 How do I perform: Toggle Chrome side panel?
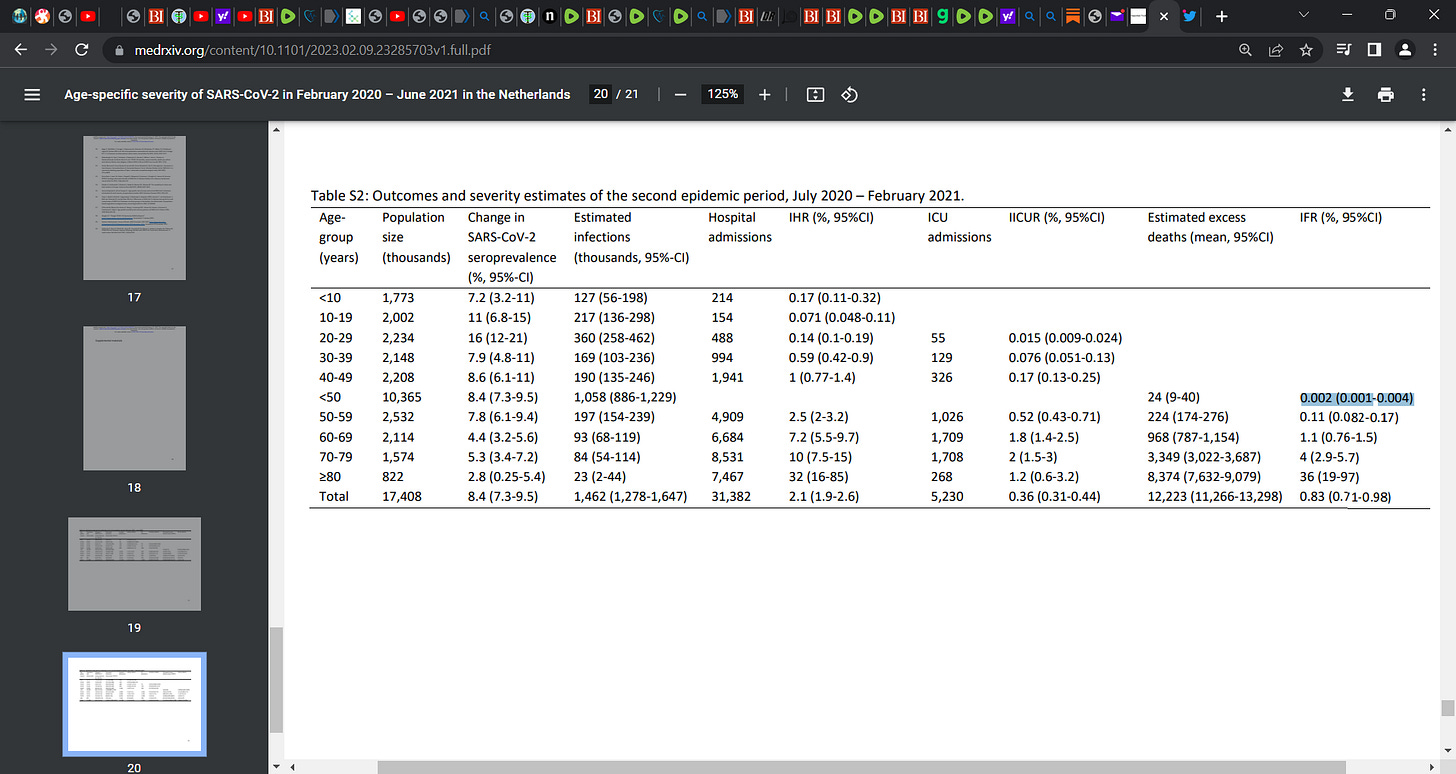tap(1374, 49)
